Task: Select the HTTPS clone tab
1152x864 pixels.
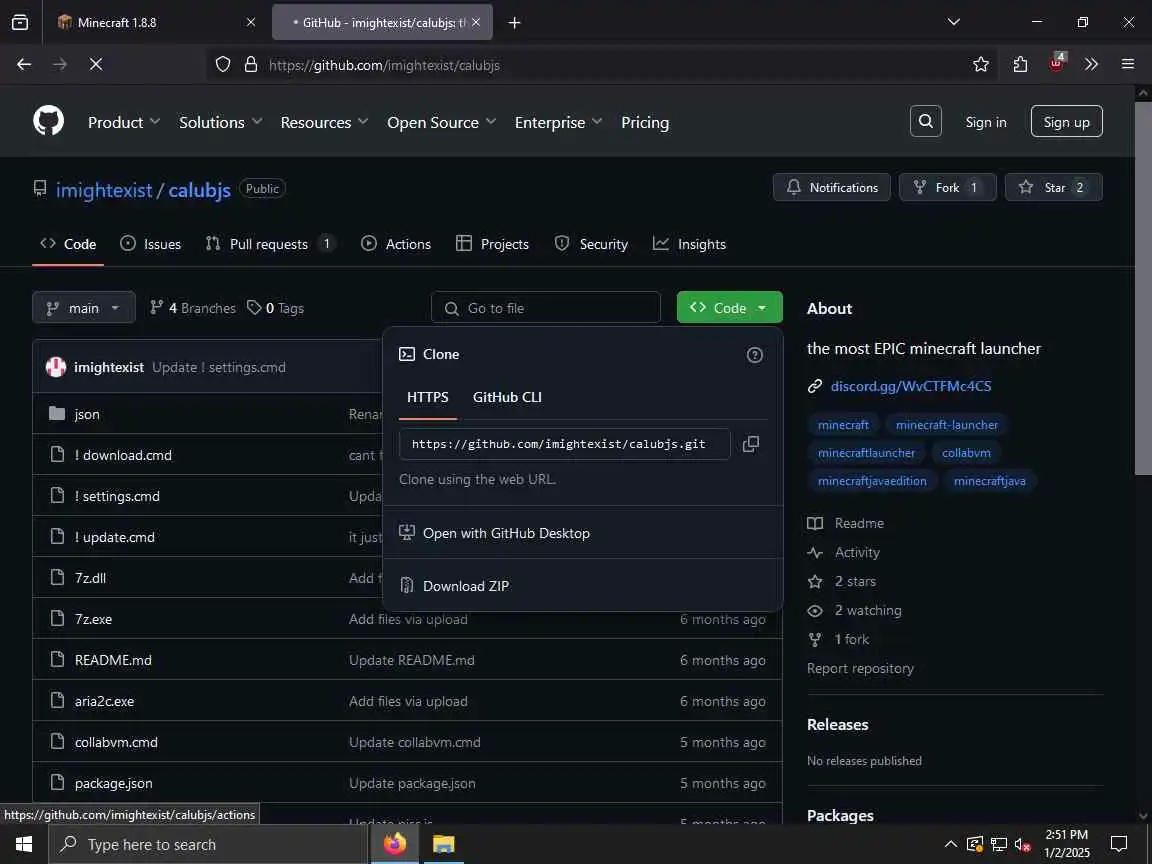Action: coord(428,397)
